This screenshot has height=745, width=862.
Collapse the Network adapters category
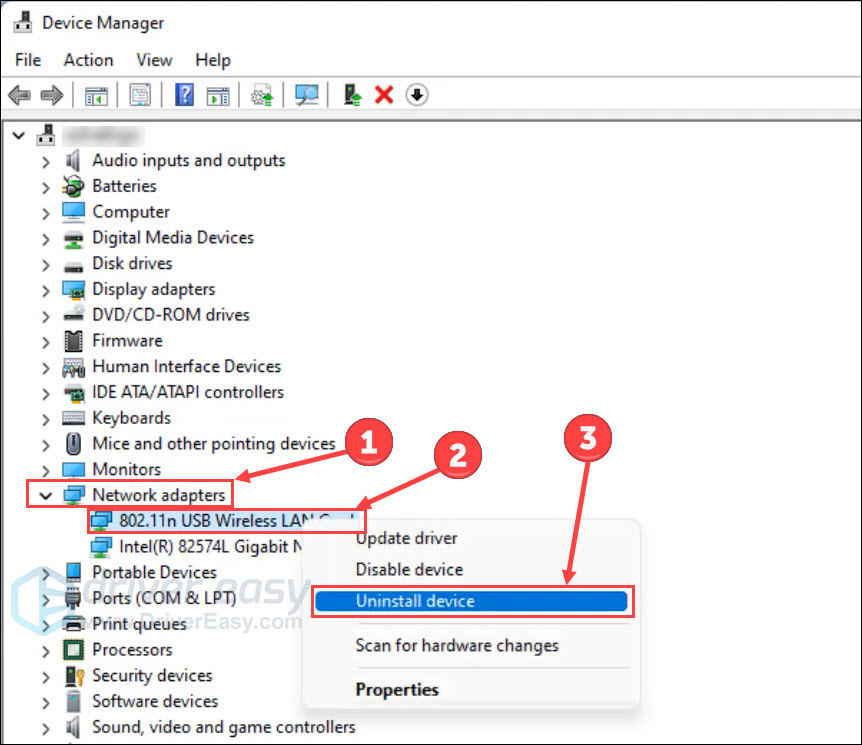(x=46, y=495)
